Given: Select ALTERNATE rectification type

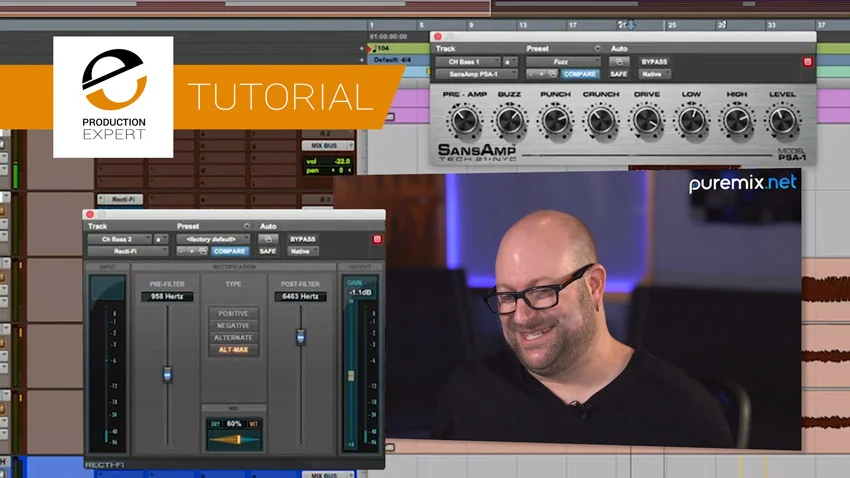Looking at the screenshot, I should click(x=234, y=338).
